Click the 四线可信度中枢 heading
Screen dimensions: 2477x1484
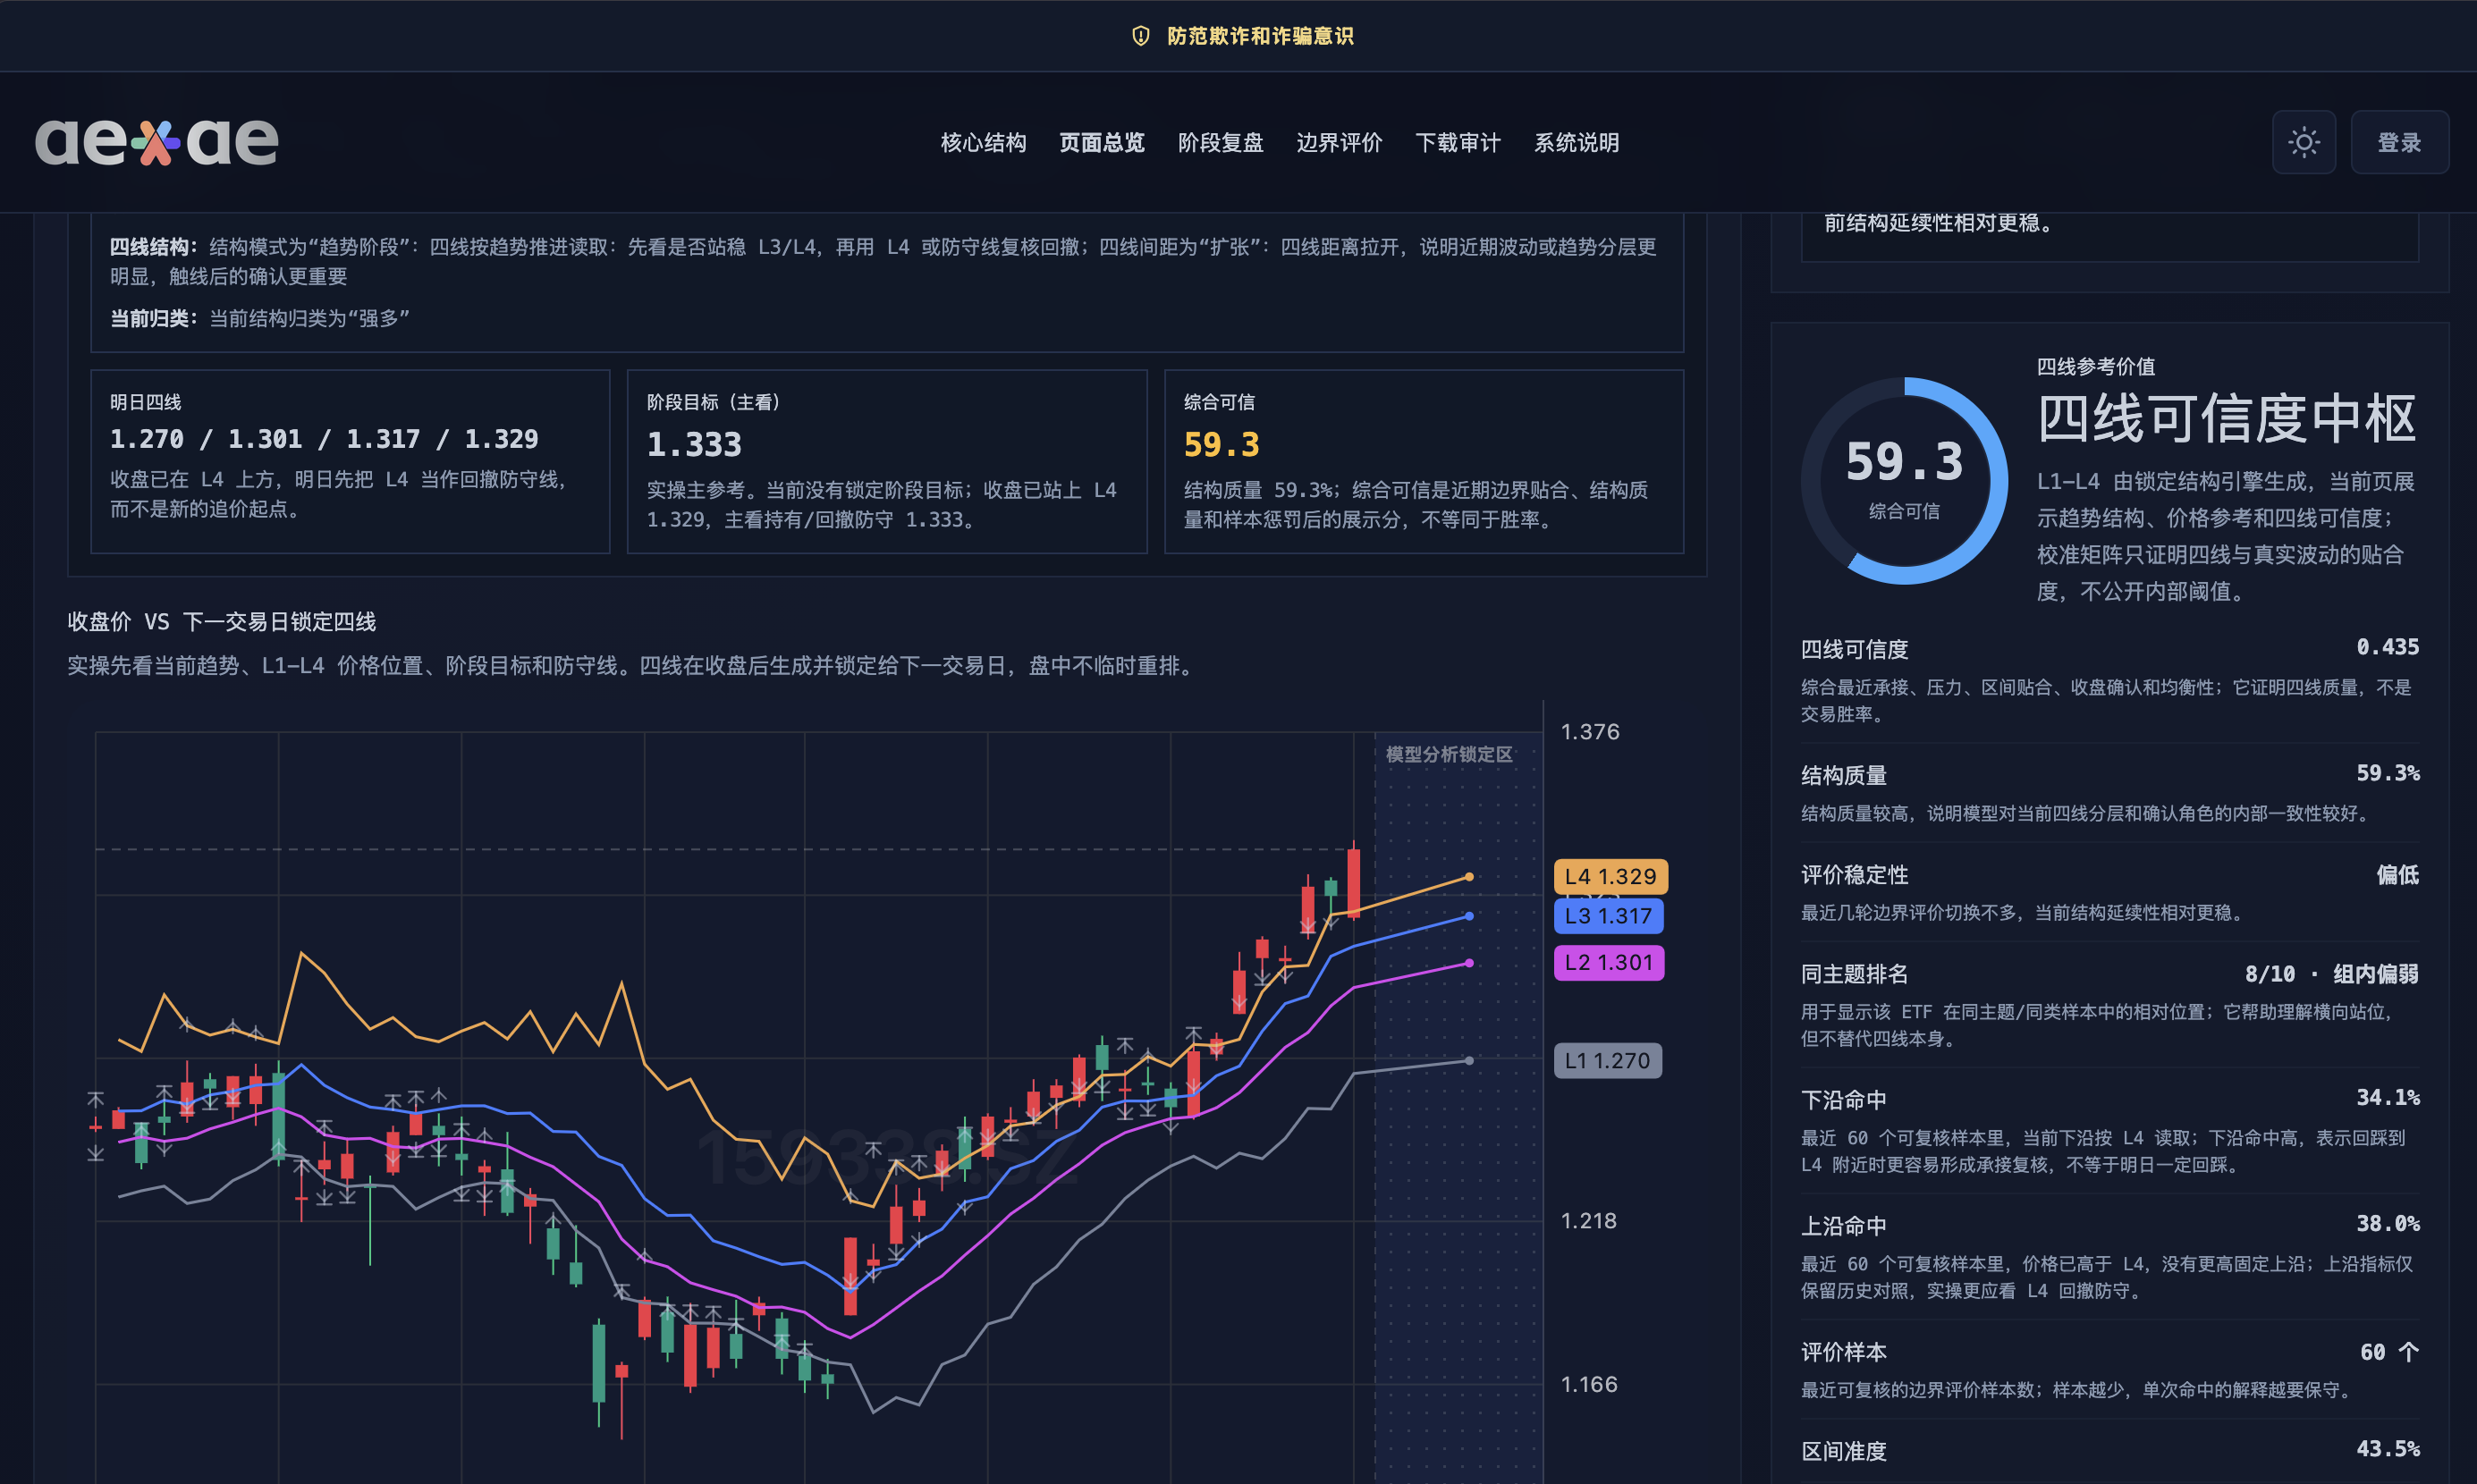point(2226,418)
